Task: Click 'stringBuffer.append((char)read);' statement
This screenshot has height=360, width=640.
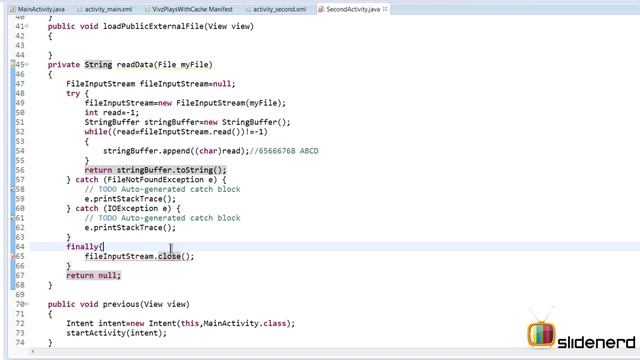Action: click(176, 151)
